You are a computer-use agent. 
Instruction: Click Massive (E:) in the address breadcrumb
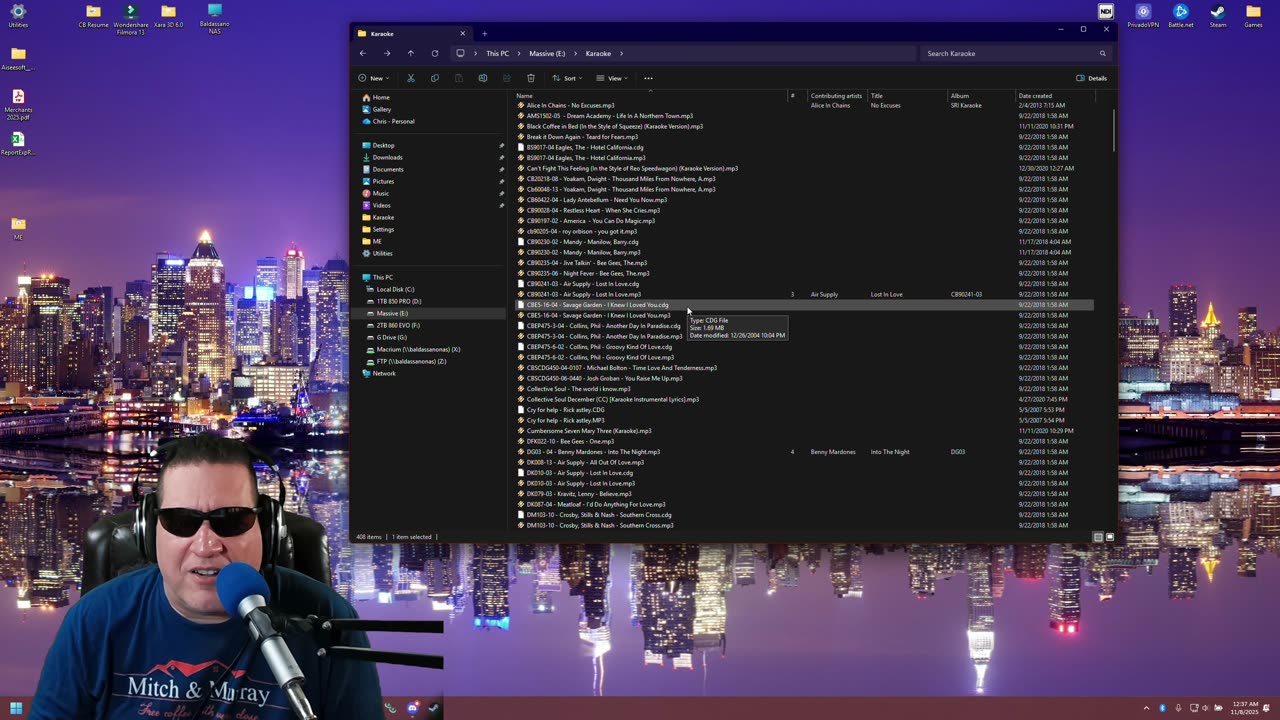(x=547, y=53)
